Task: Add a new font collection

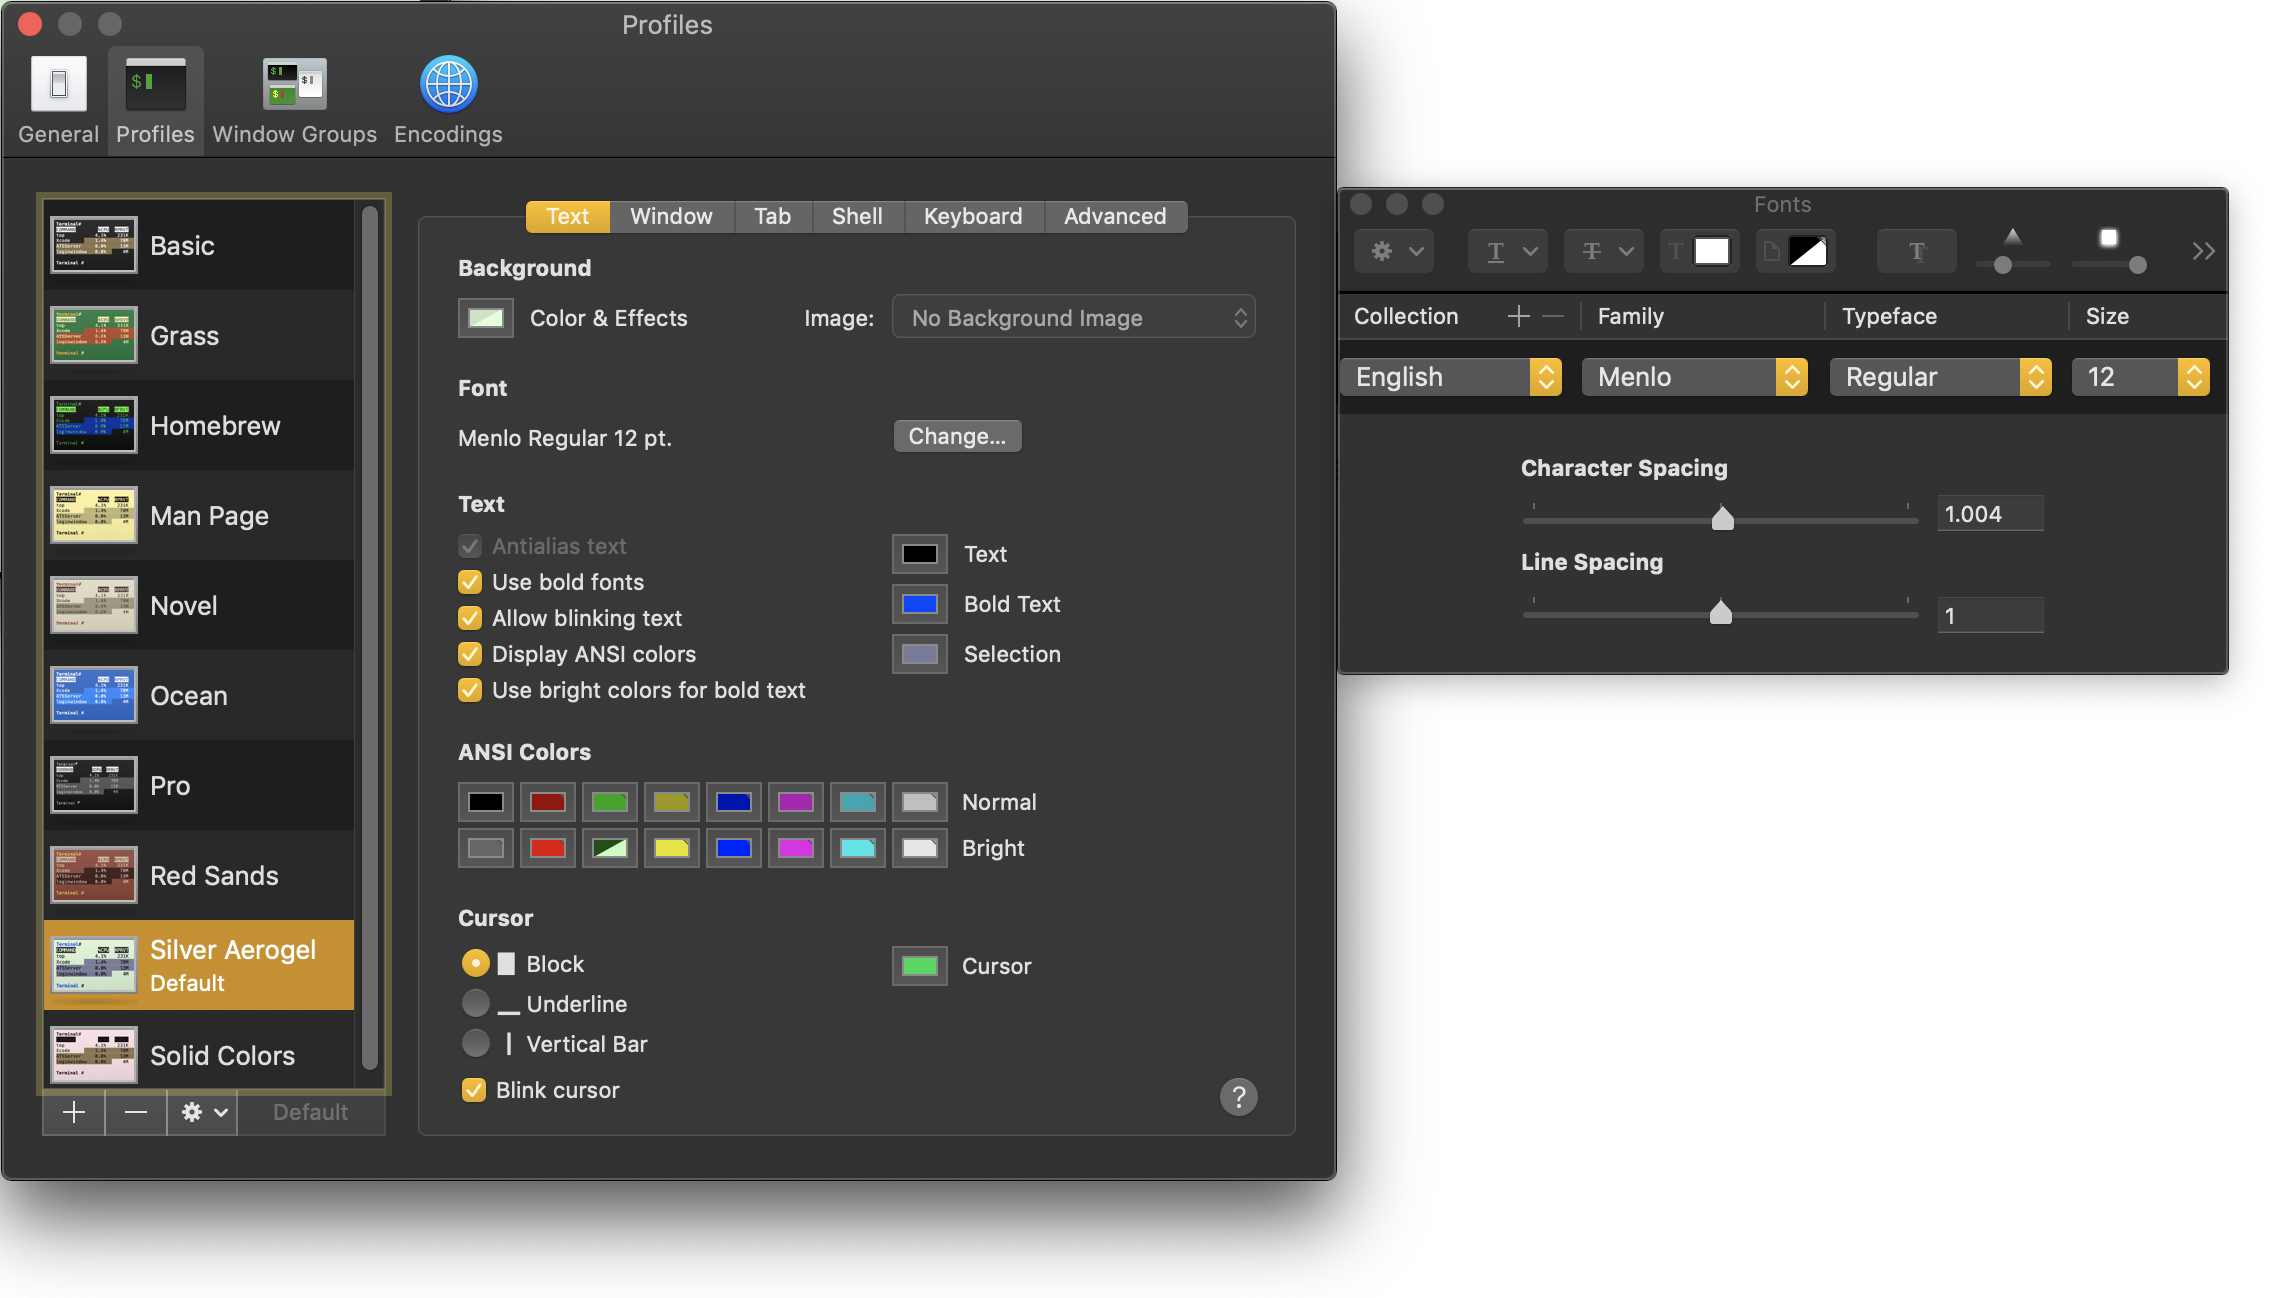Action: (1518, 316)
